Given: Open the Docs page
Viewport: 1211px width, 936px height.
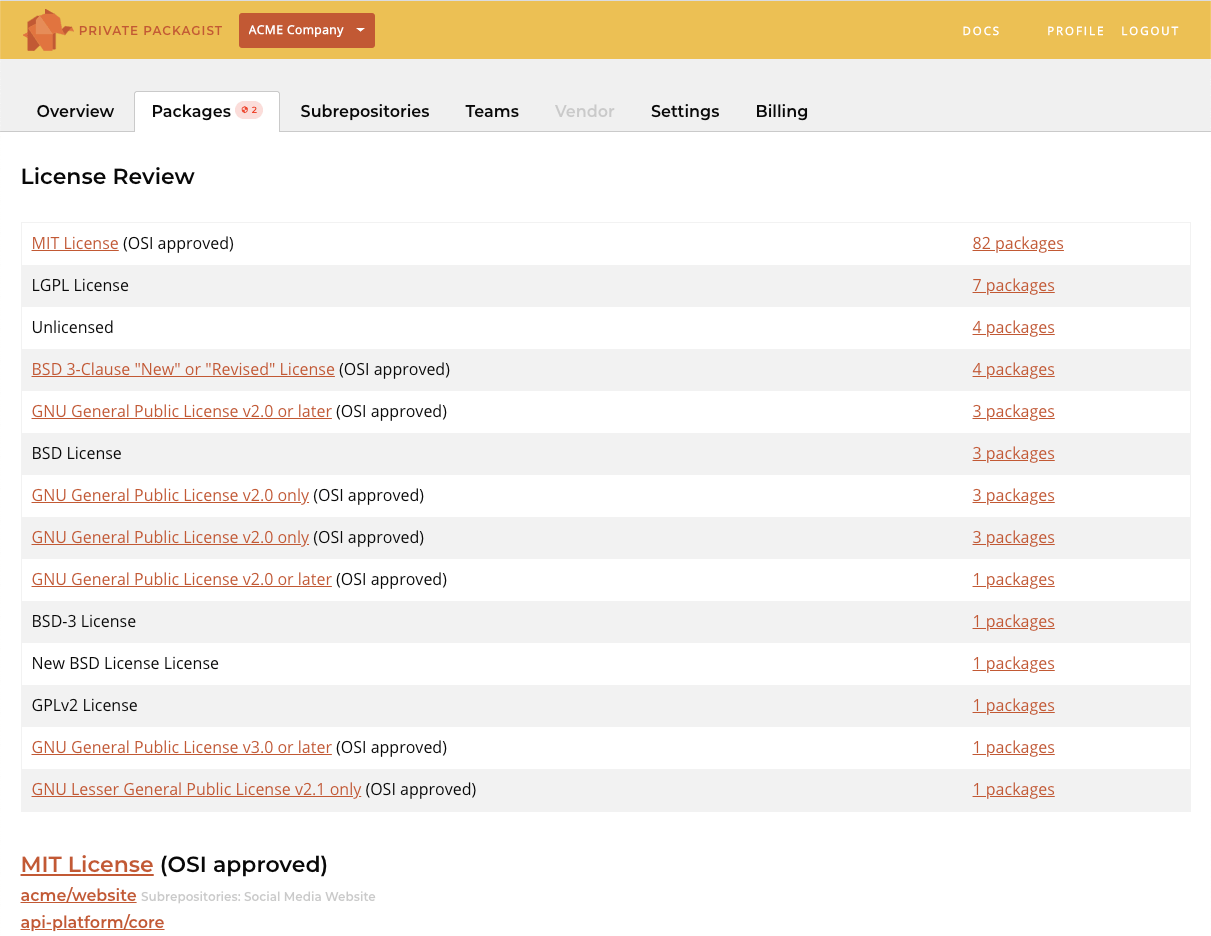Looking at the screenshot, I should (x=980, y=31).
